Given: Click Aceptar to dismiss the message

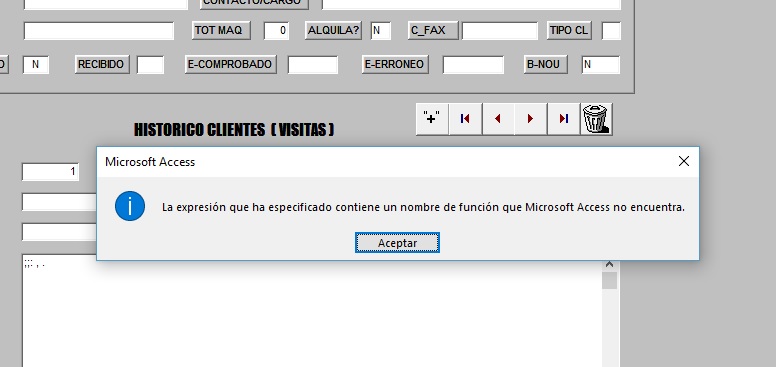Looking at the screenshot, I should pyautogui.click(x=397, y=243).
